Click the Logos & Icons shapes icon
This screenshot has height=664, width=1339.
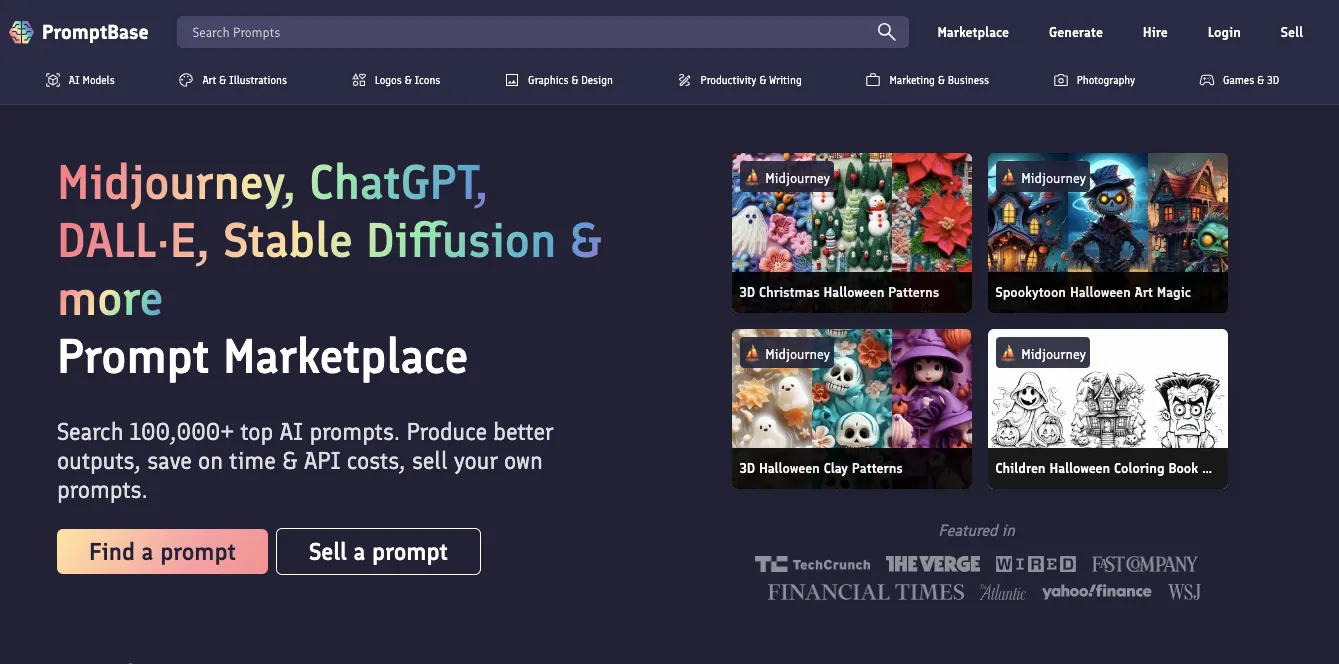coord(359,80)
